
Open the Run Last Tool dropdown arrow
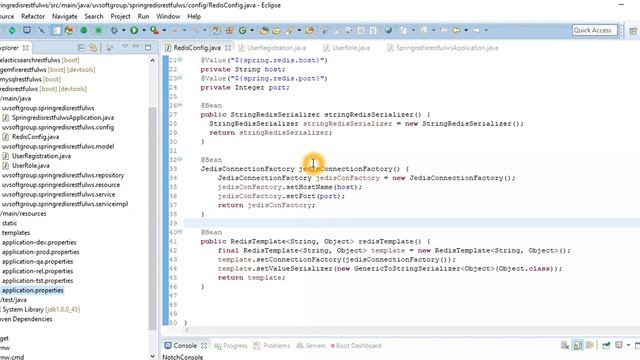coord(164,30)
